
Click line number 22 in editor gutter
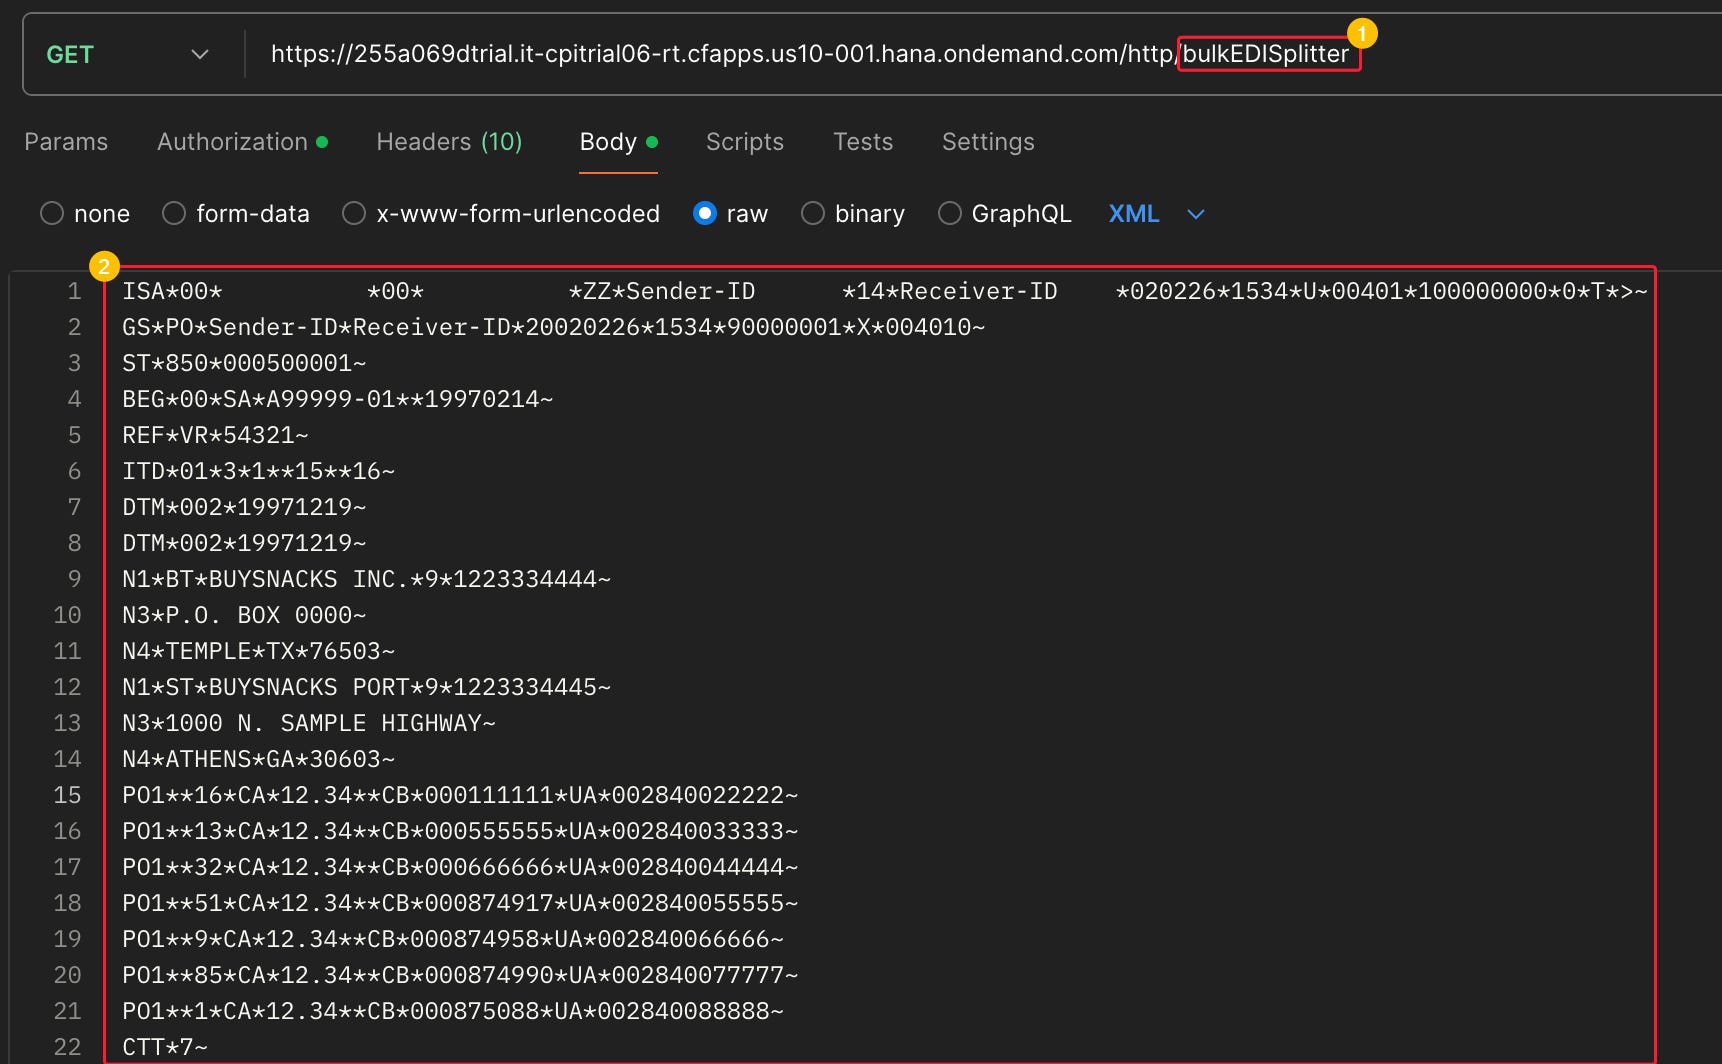tap(67, 1047)
